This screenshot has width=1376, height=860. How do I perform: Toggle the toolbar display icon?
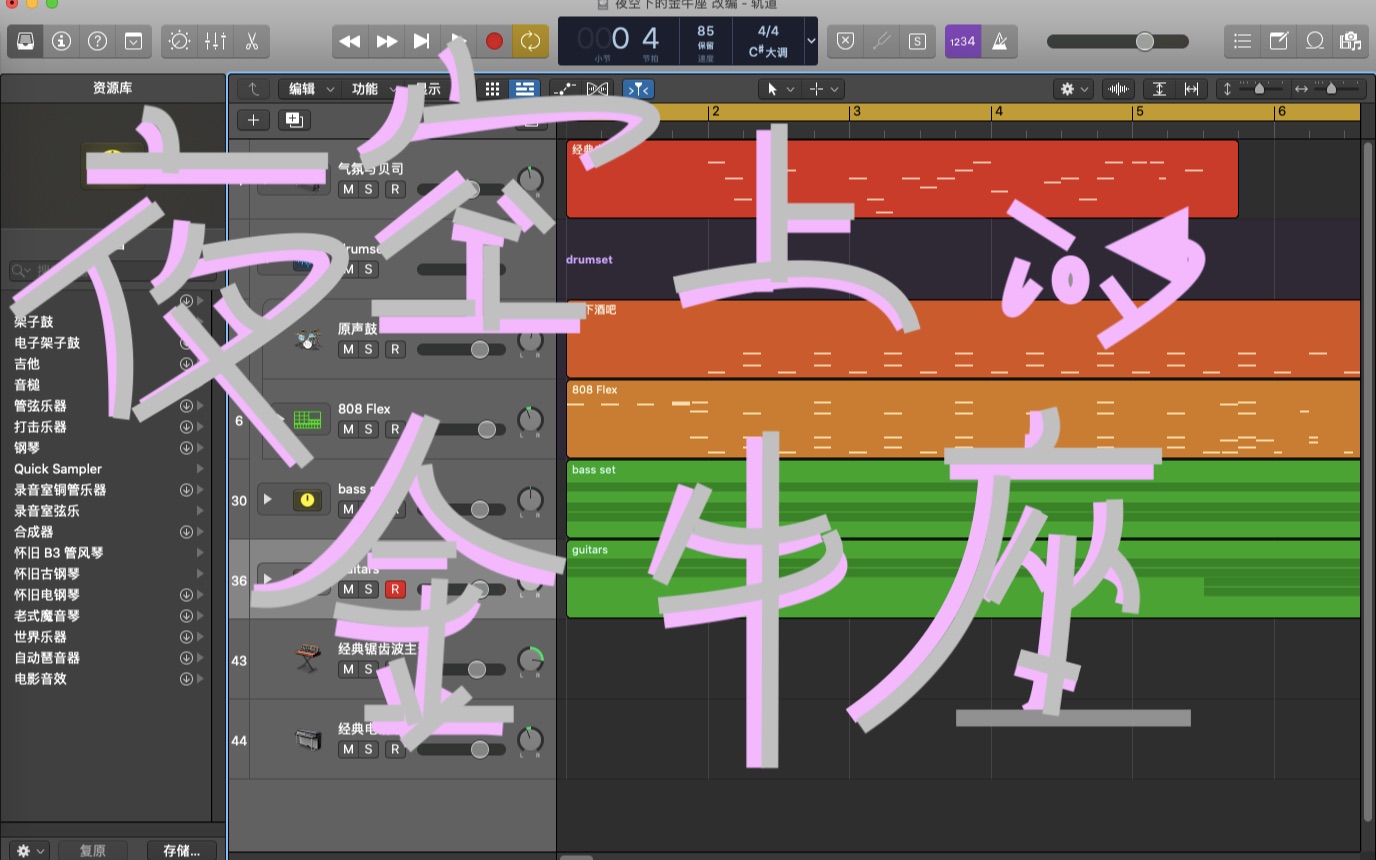(x=133, y=41)
